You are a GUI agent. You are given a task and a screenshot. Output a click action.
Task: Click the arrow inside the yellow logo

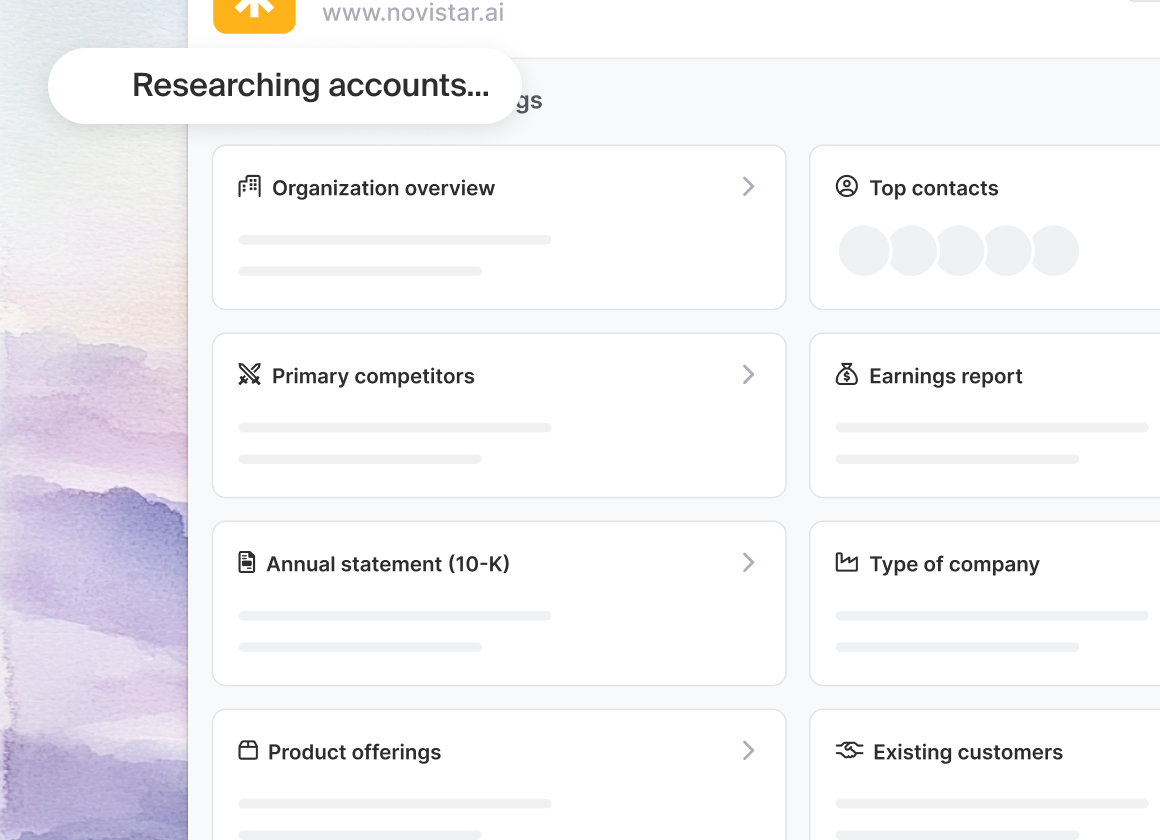coord(254,8)
